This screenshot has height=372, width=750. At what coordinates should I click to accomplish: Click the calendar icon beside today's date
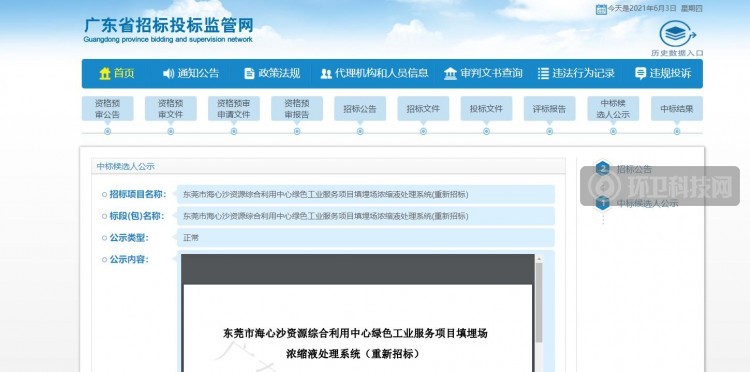601,9
